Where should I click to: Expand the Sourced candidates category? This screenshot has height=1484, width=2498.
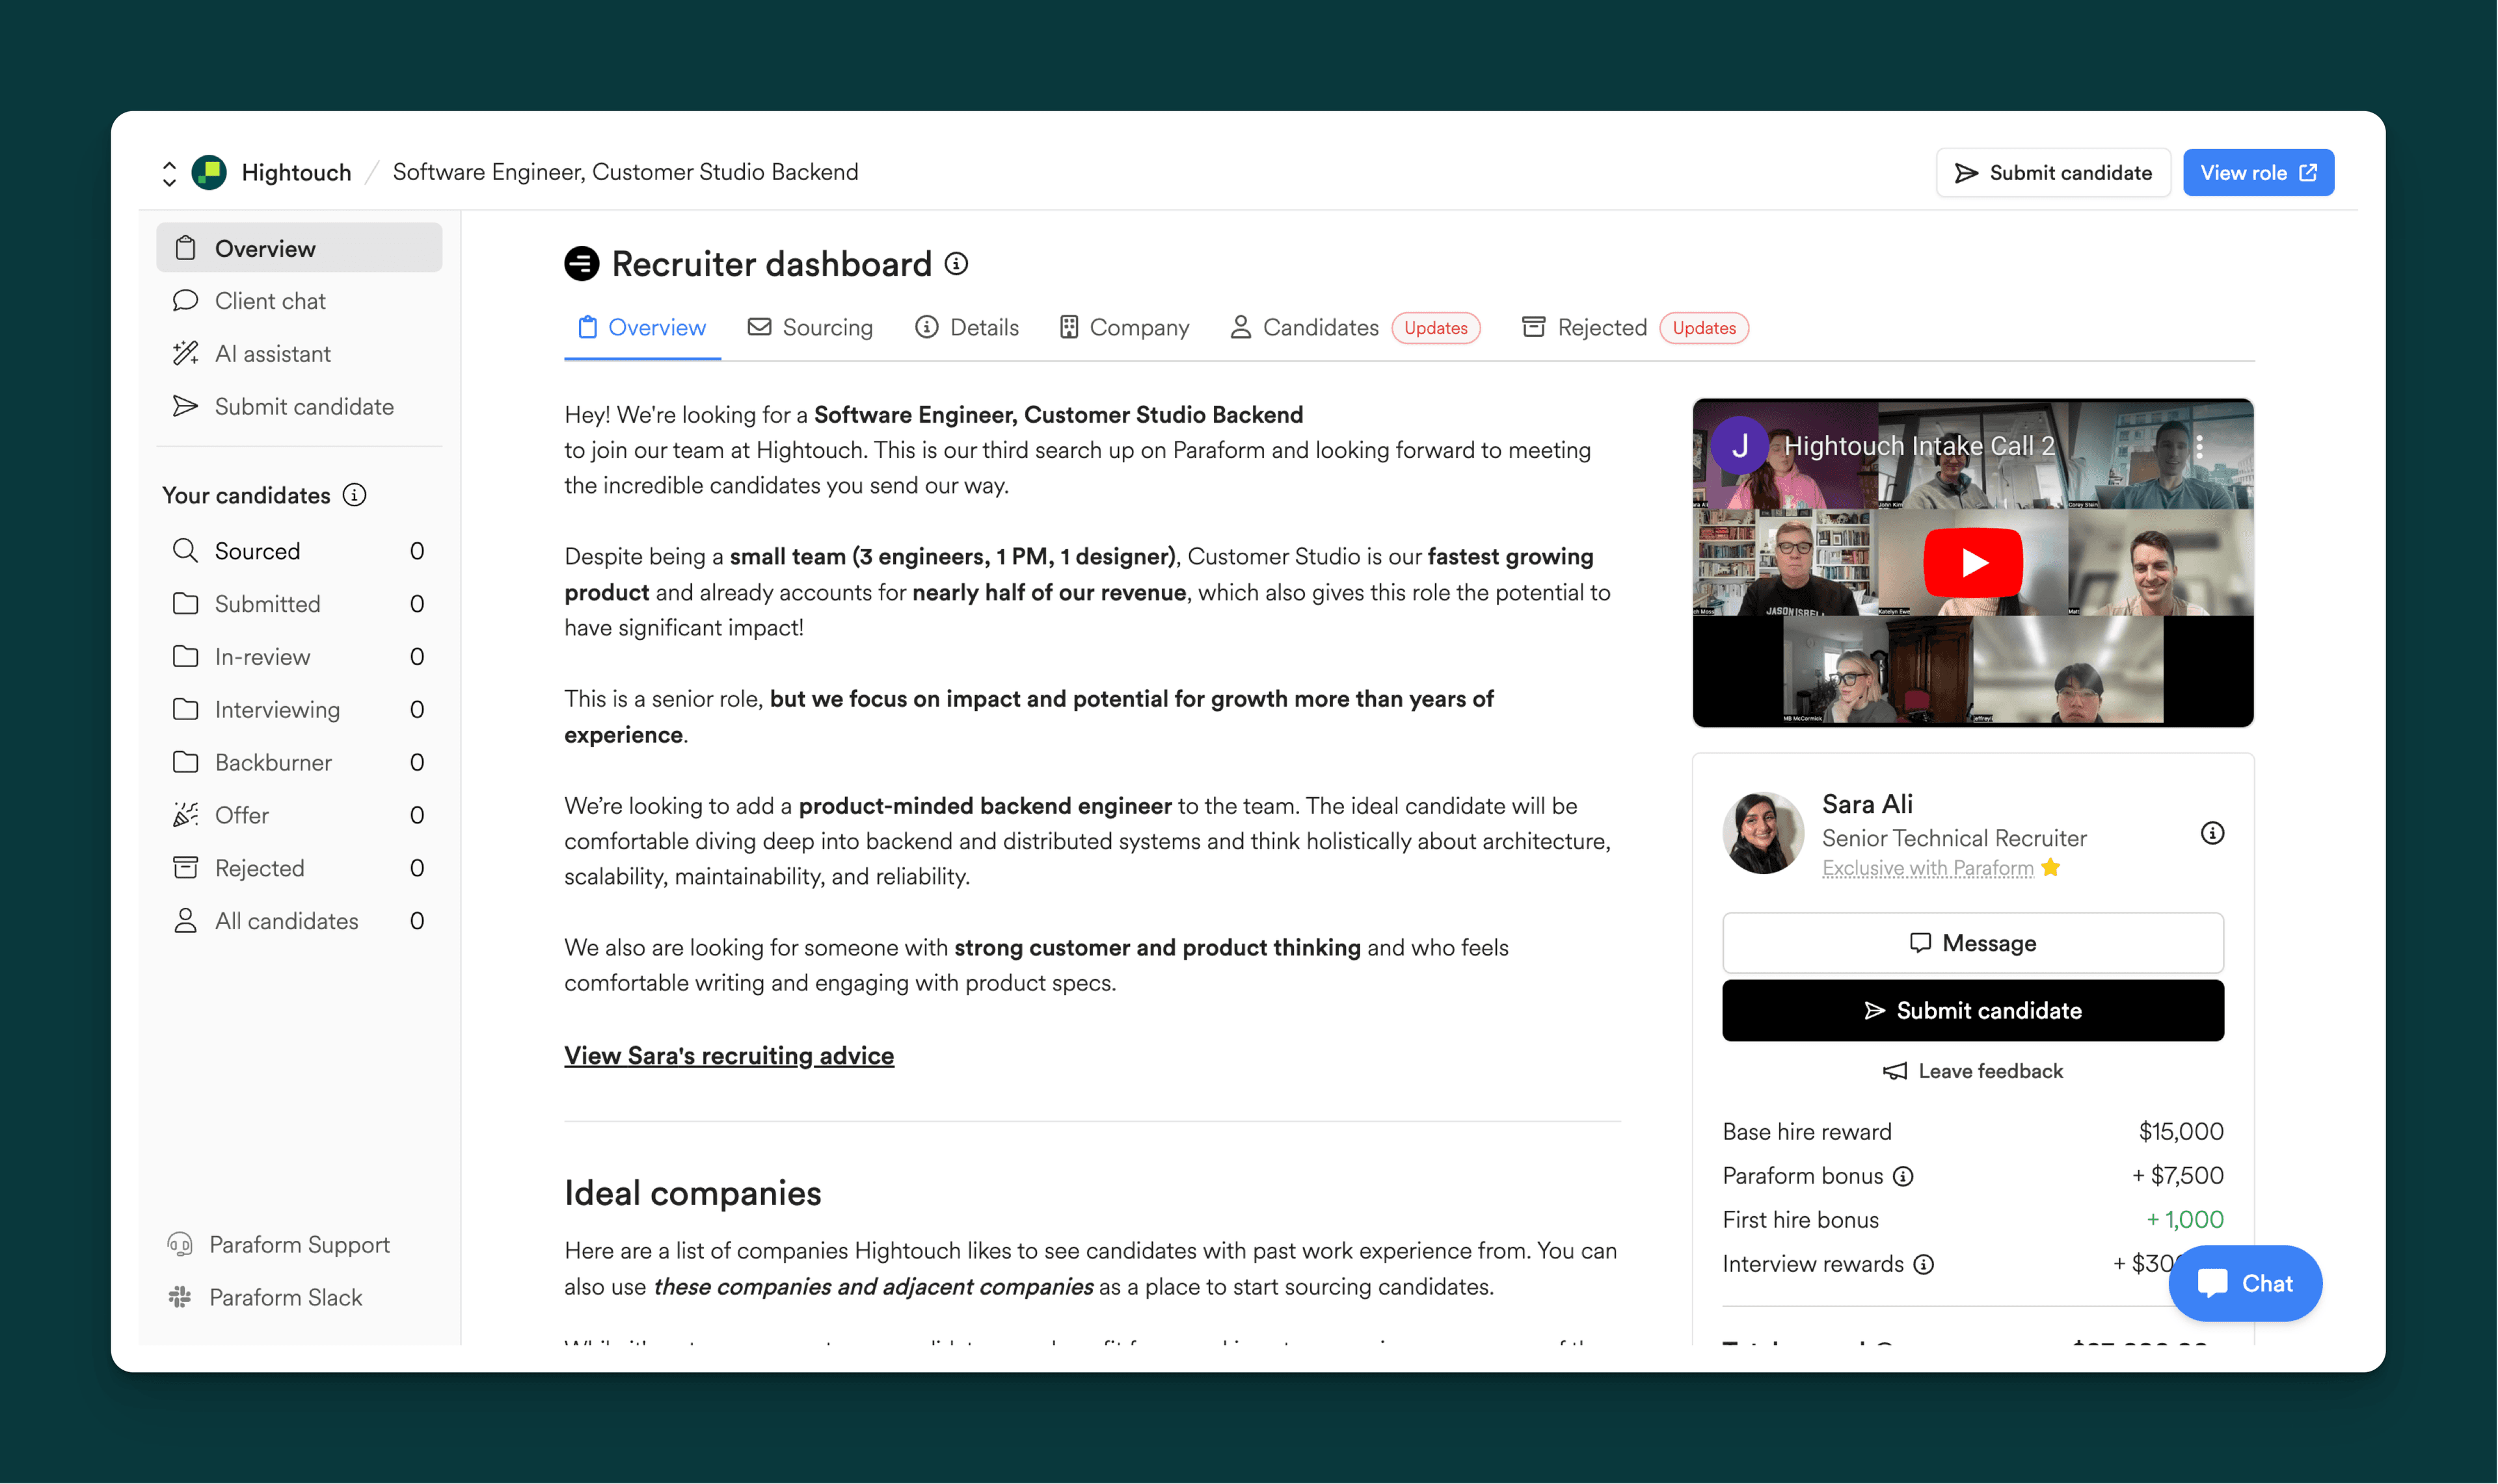tap(256, 550)
